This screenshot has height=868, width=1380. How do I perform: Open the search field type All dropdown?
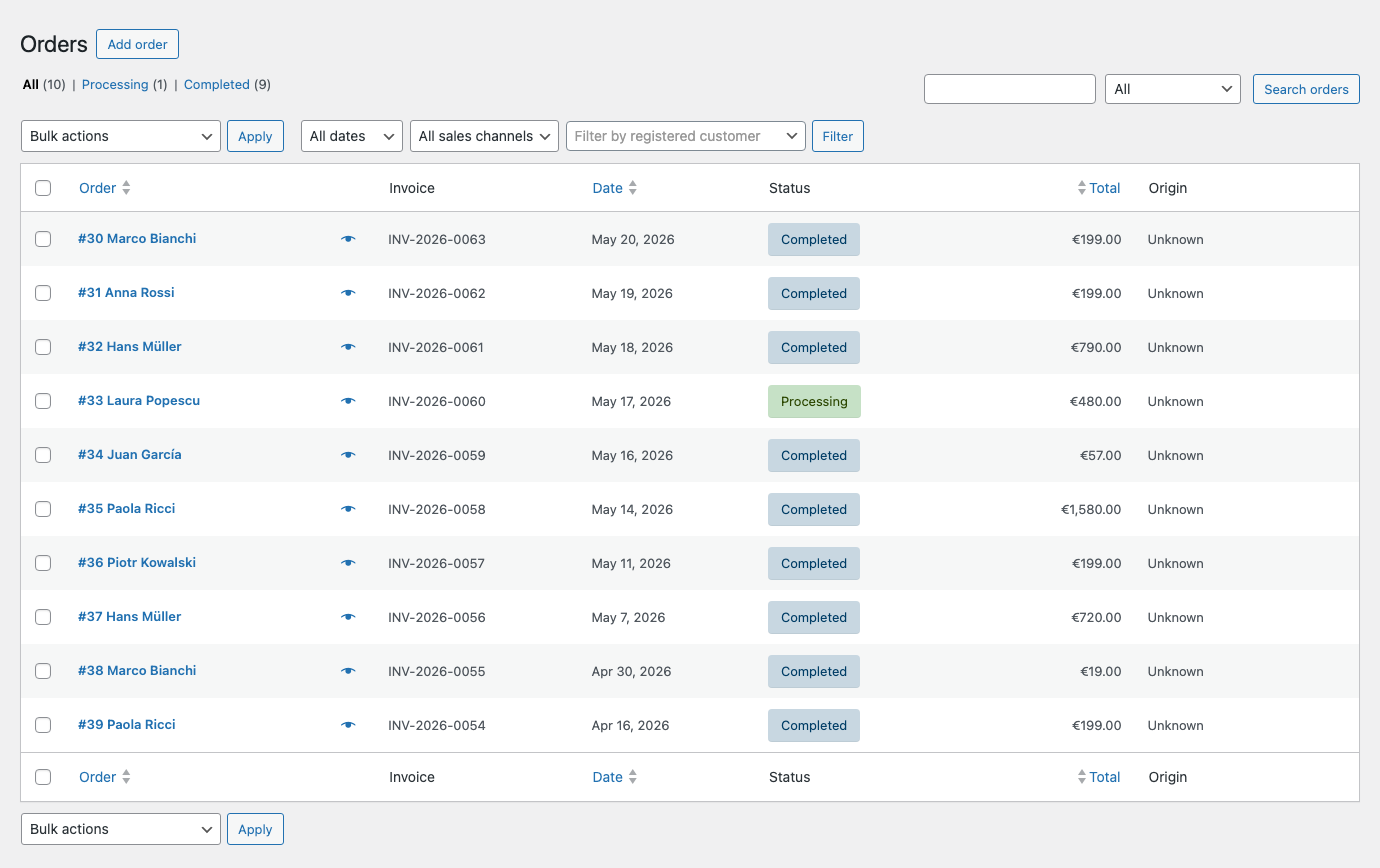pos(1173,89)
